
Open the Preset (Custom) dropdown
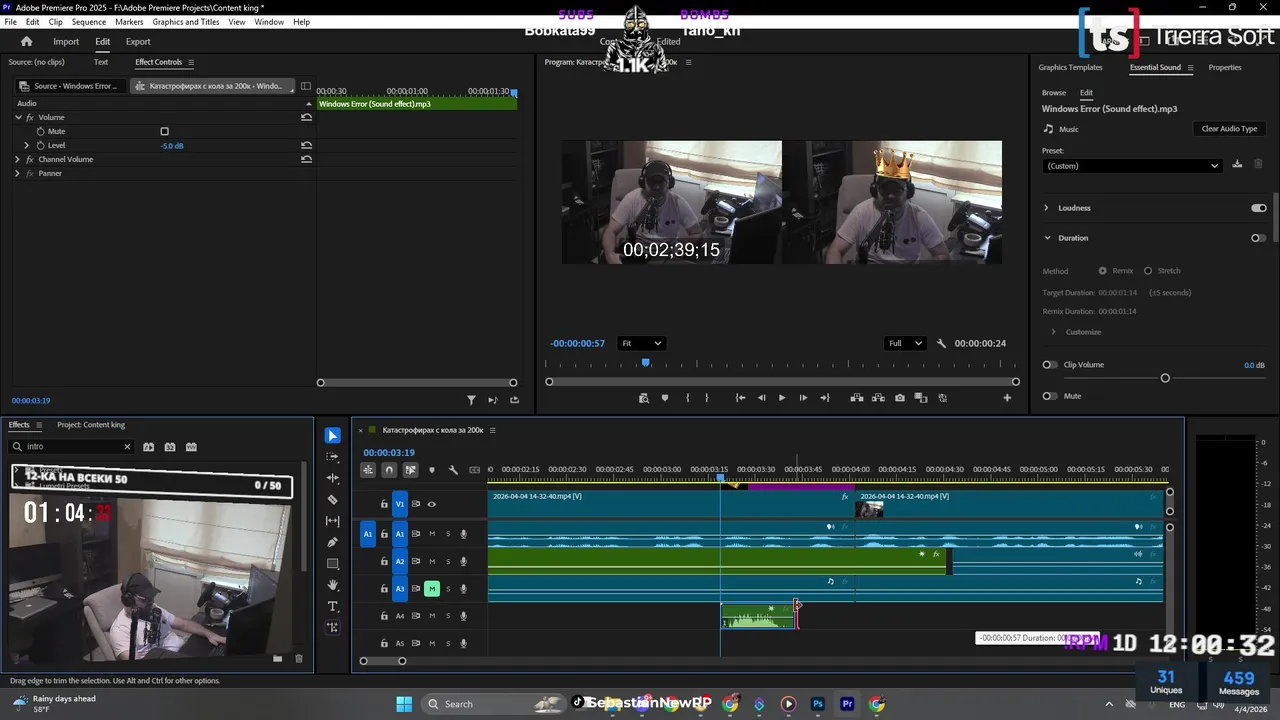(1132, 166)
